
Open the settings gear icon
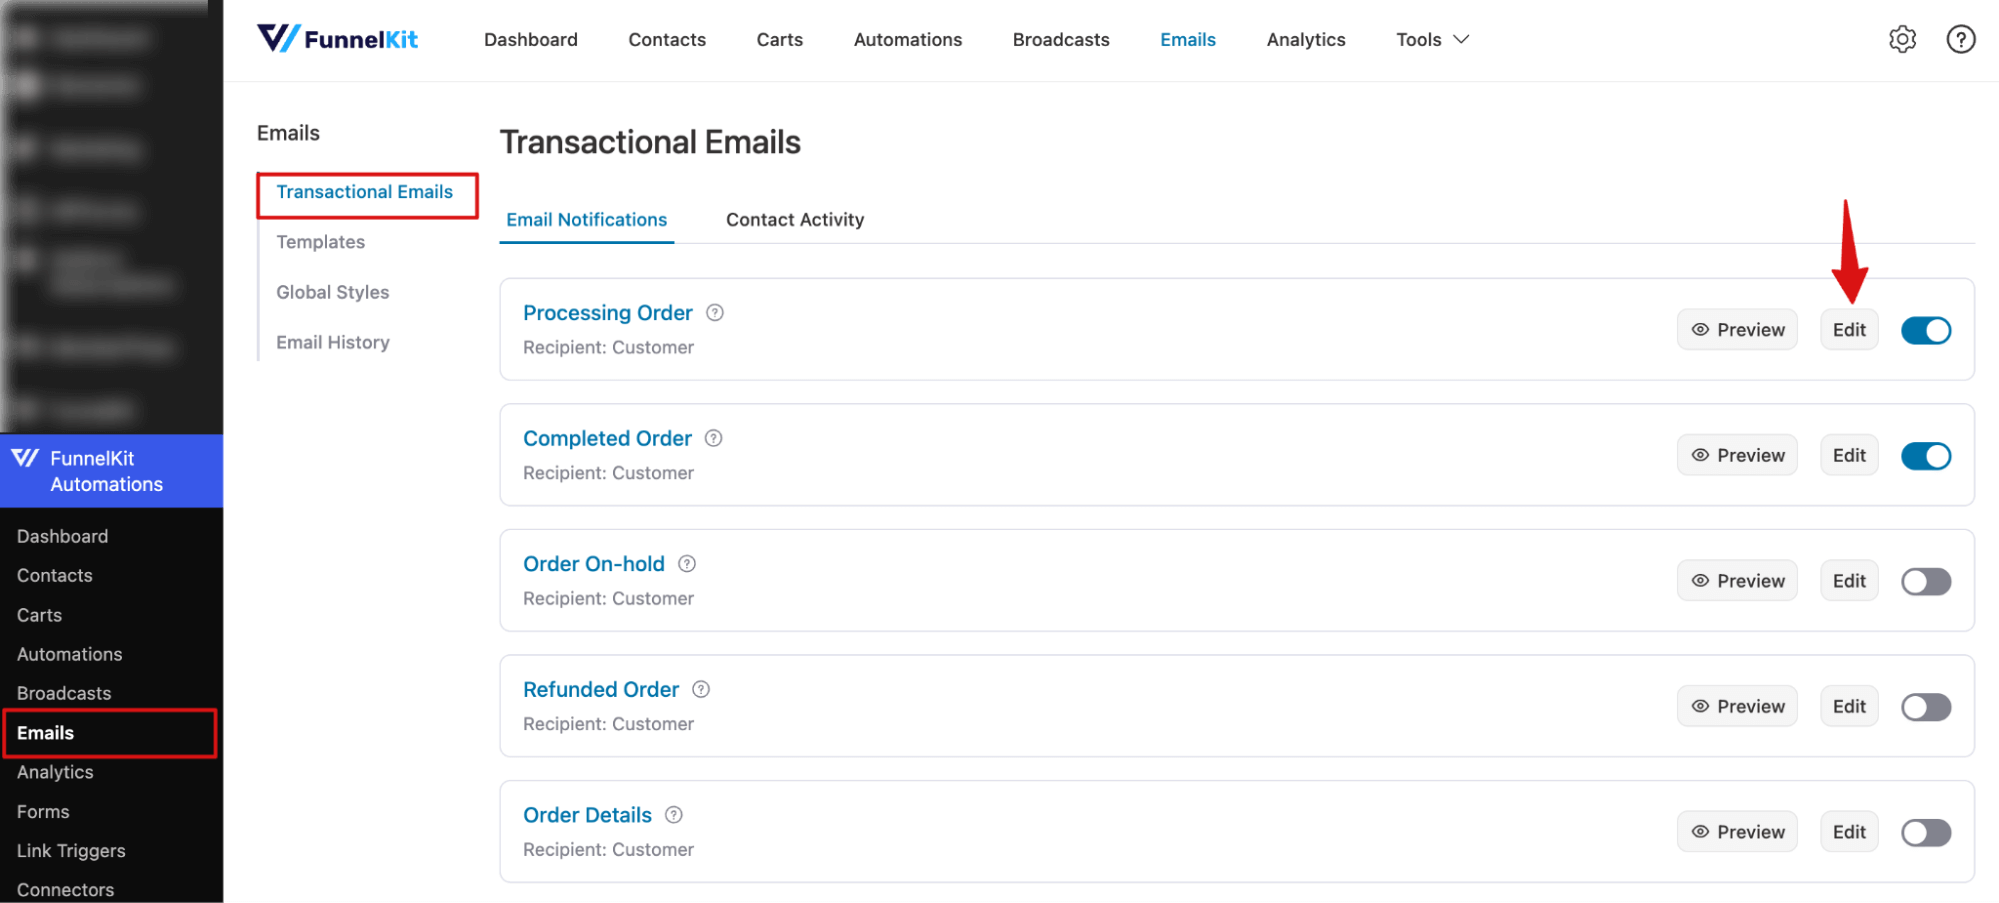(x=1902, y=39)
